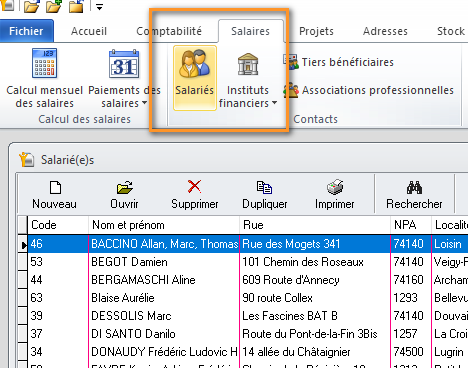Viewport: 468px width, 368px height.
Task: Switch to the Projets tab
Action: pos(316,31)
